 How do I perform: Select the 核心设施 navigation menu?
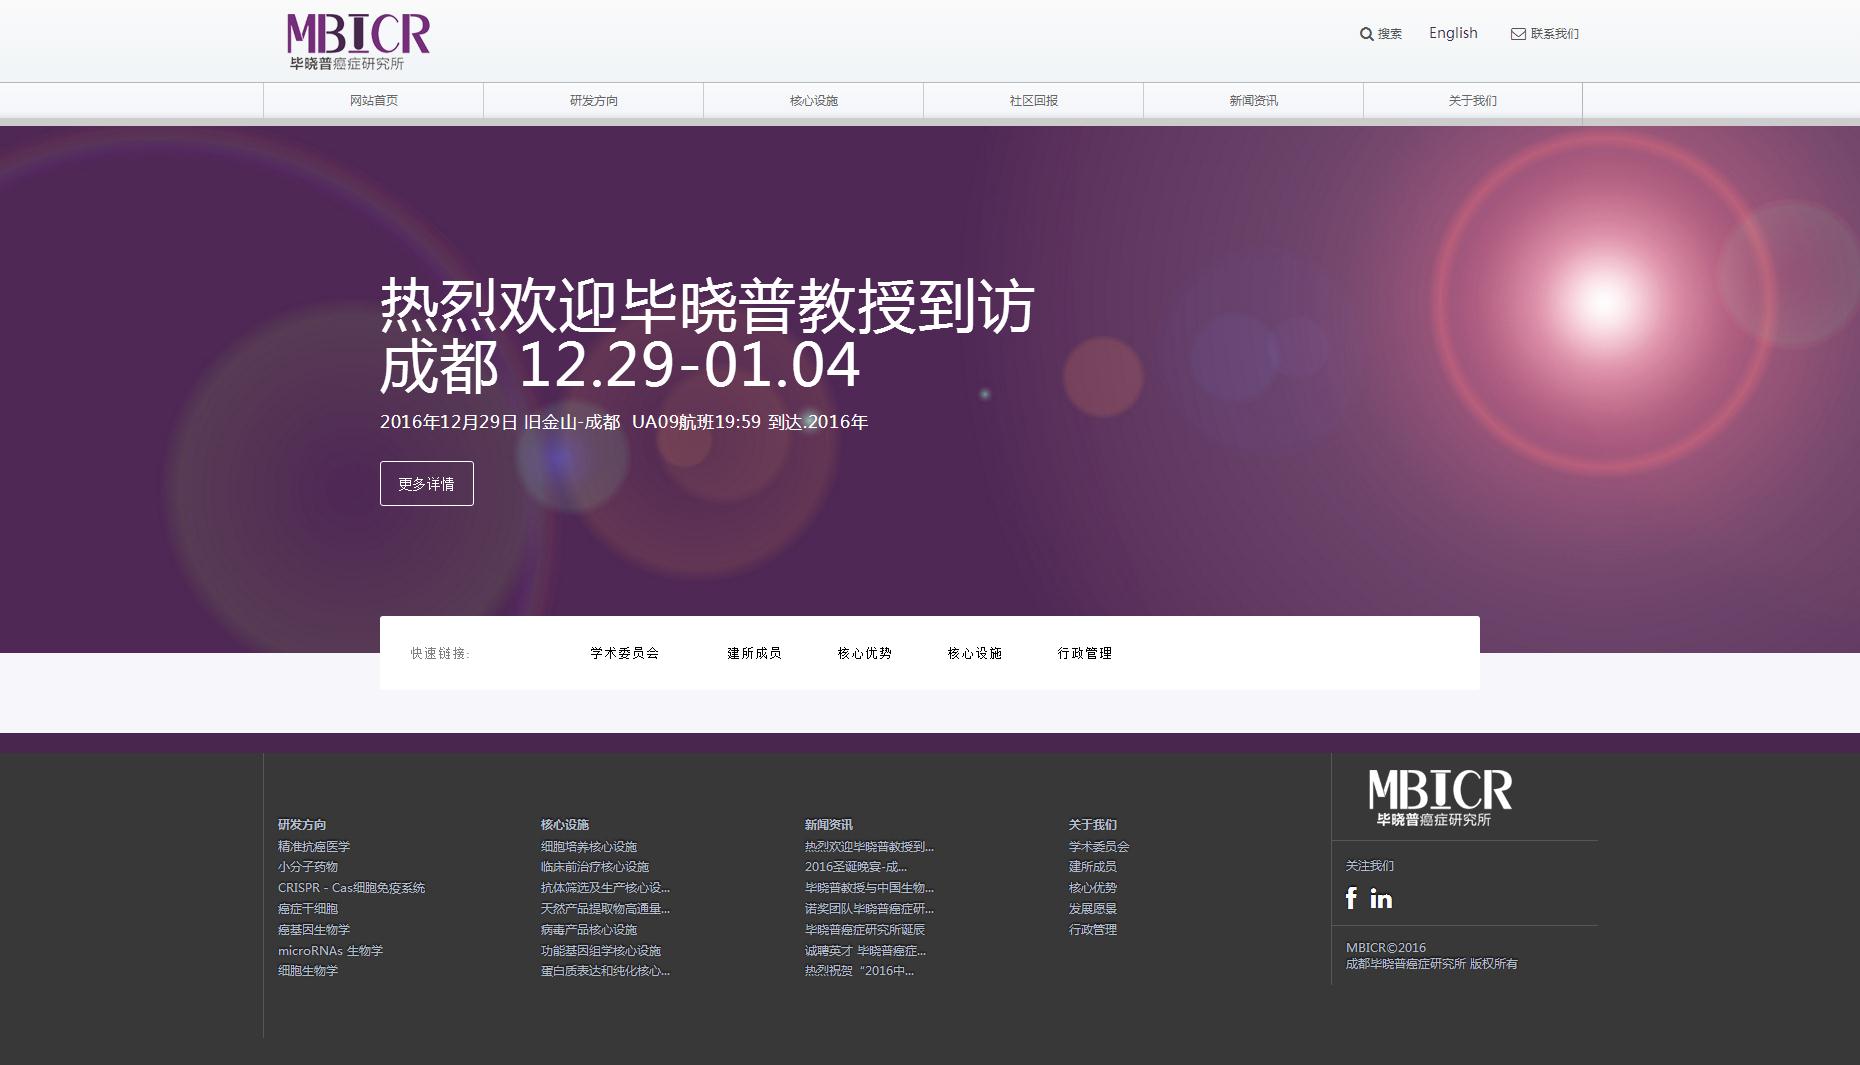click(x=813, y=101)
